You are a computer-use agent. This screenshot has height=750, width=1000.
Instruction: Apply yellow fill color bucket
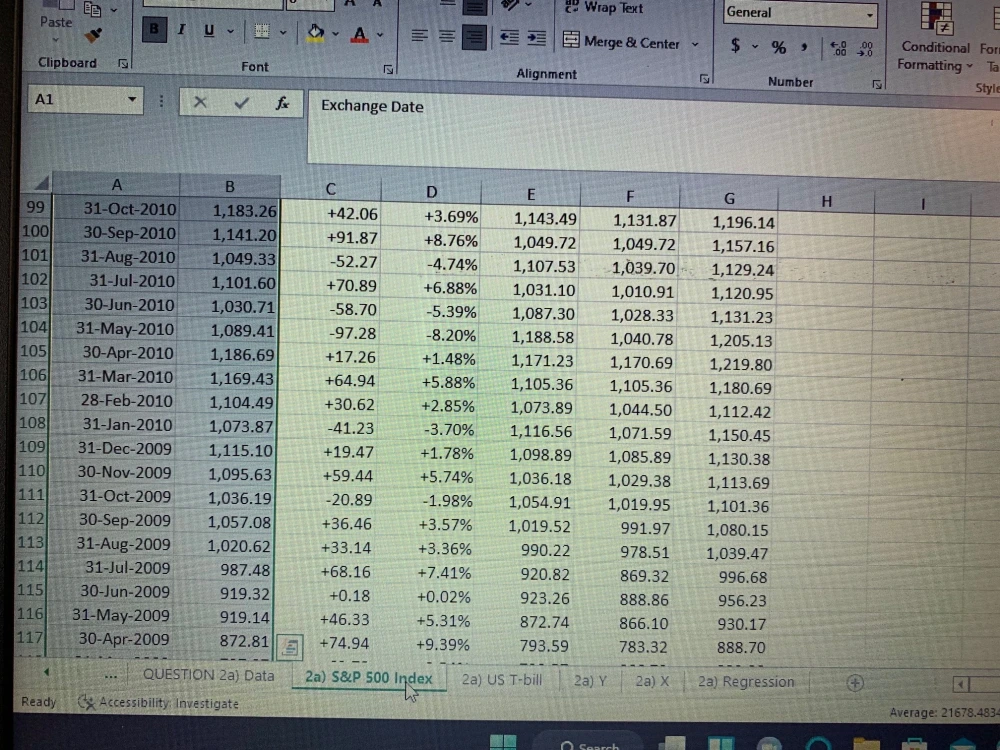point(315,33)
